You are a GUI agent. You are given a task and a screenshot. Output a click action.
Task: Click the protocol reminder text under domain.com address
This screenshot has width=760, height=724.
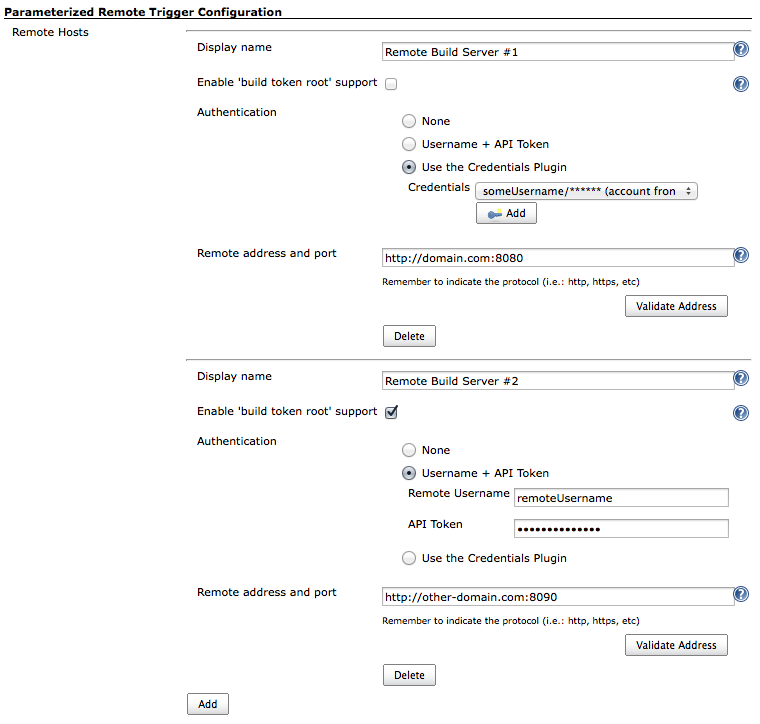click(511, 282)
